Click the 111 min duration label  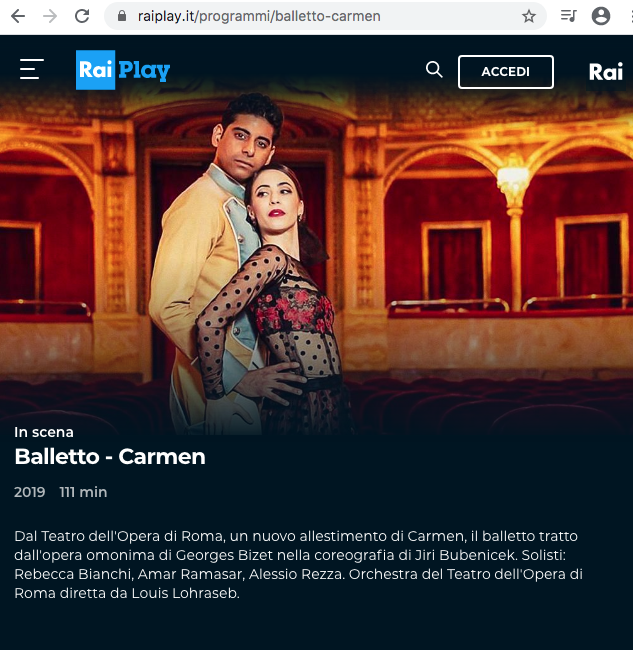83,492
